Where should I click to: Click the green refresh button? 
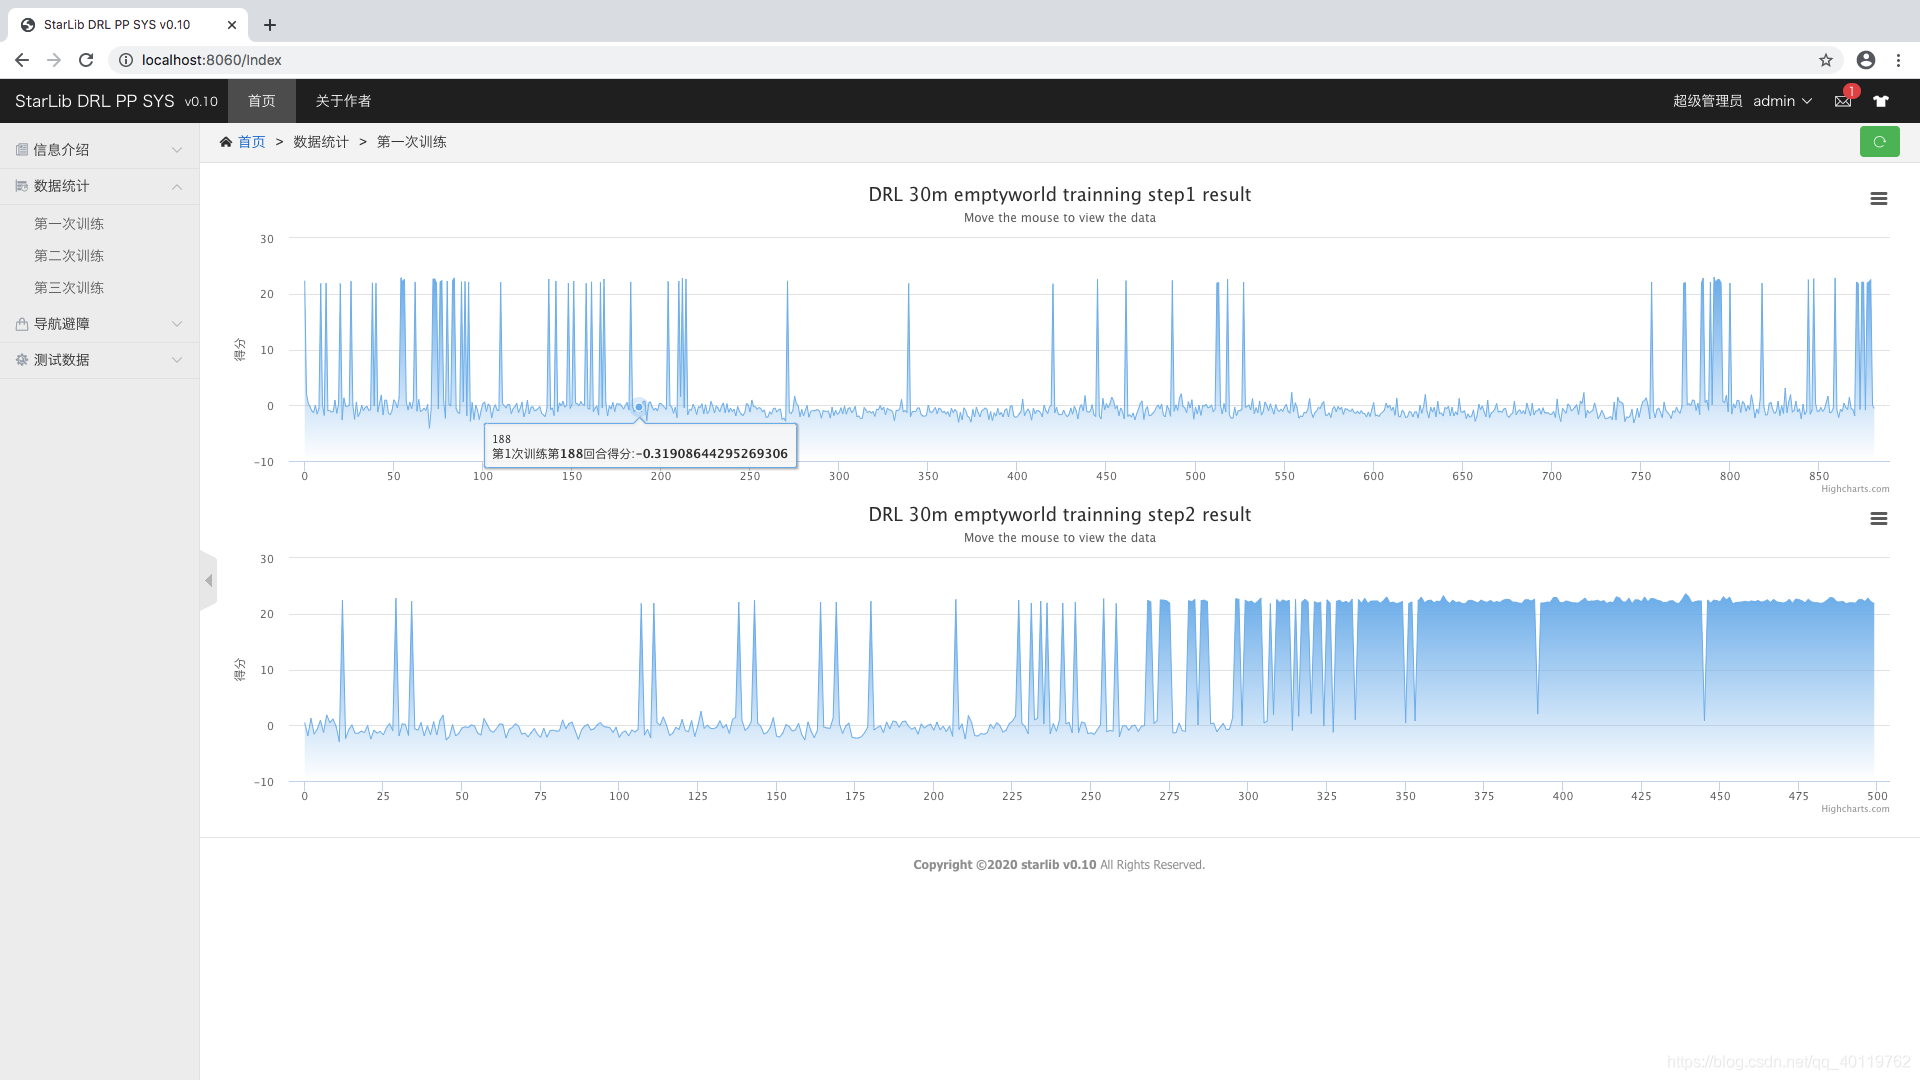point(1879,142)
